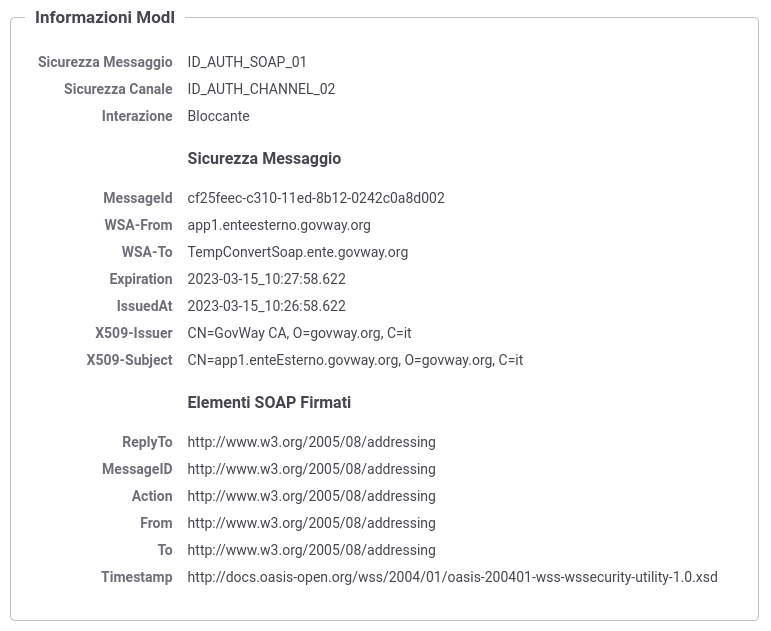This screenshot has width=771, height=631.
Task: Click the ID_AUTH_CHANNEL_02 value
Action: [261, 89]
